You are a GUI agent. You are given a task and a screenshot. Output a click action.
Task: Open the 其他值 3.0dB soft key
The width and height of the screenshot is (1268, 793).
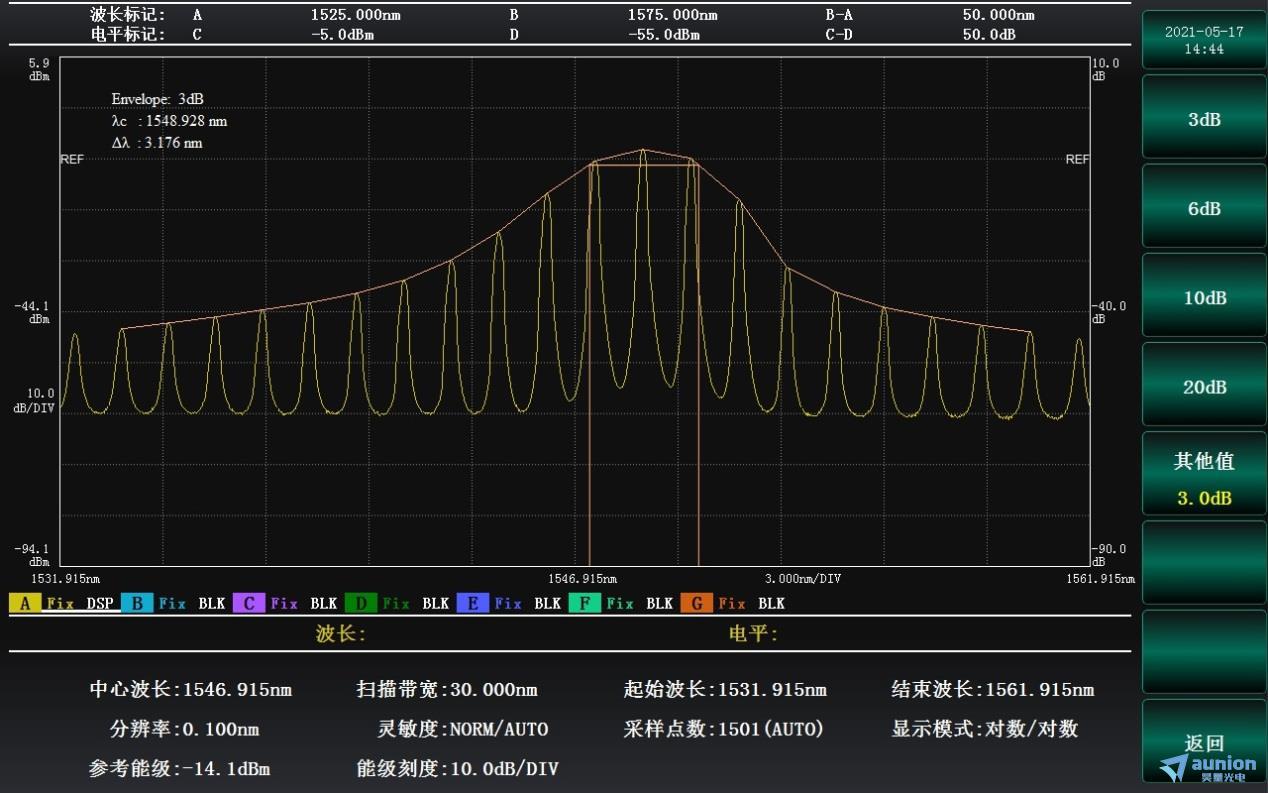pyautogui.click(x=1204, y=476)
